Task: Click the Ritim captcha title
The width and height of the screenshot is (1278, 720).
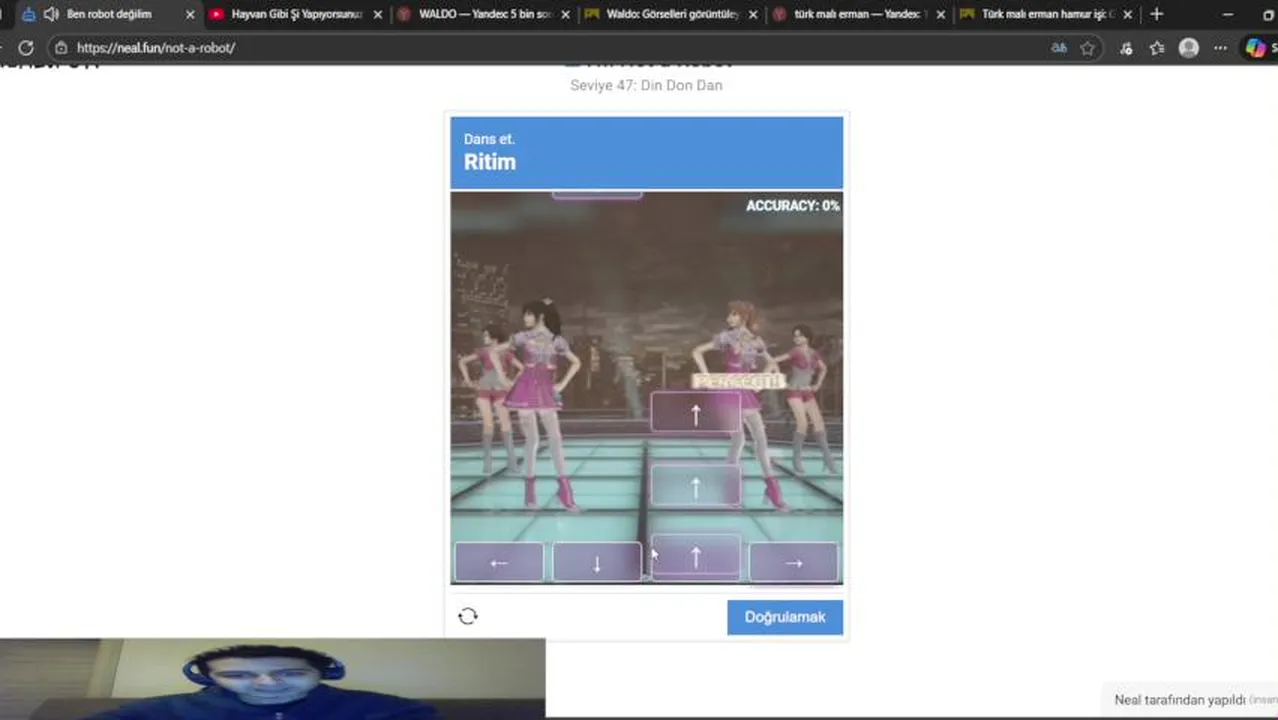Action: pos(490,162)
